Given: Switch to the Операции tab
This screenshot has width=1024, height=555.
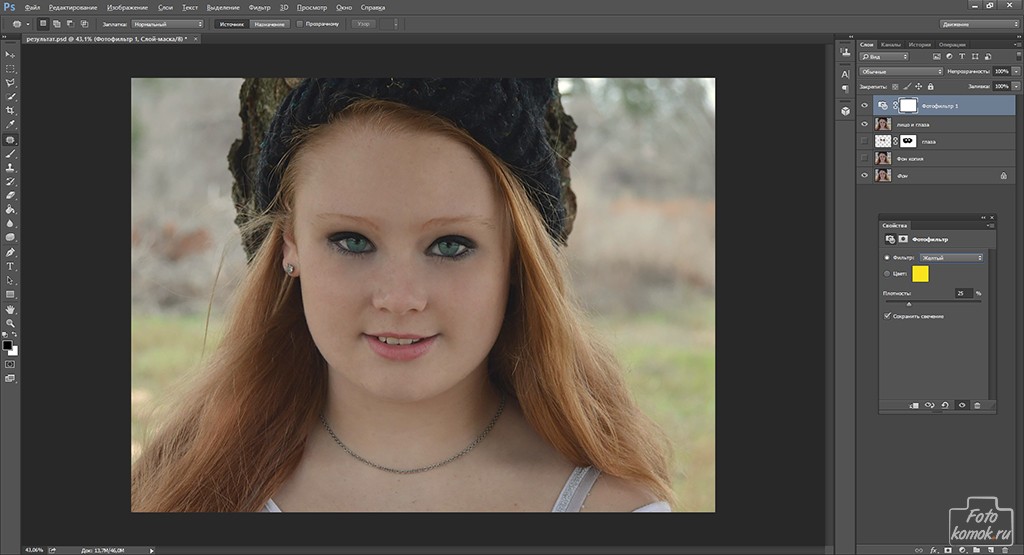Looking at the screenshot, I should click(952, 44).
